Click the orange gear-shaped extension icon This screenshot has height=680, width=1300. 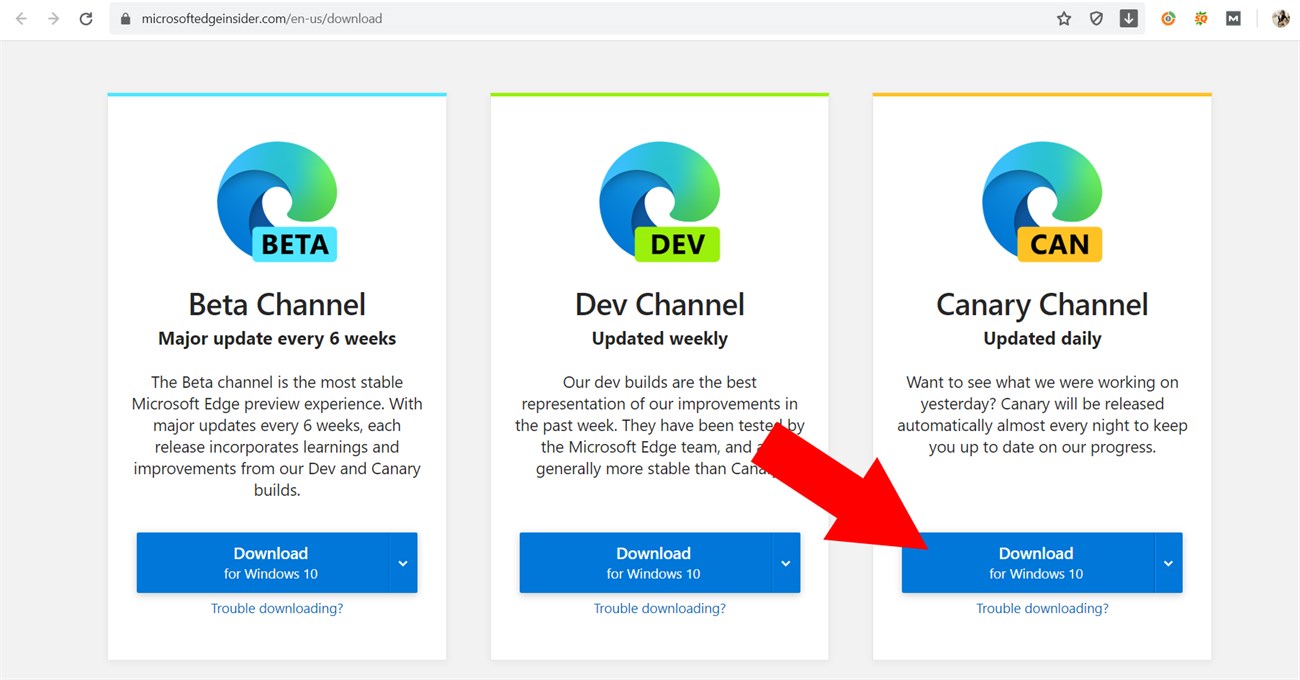tap(1201, 18)
